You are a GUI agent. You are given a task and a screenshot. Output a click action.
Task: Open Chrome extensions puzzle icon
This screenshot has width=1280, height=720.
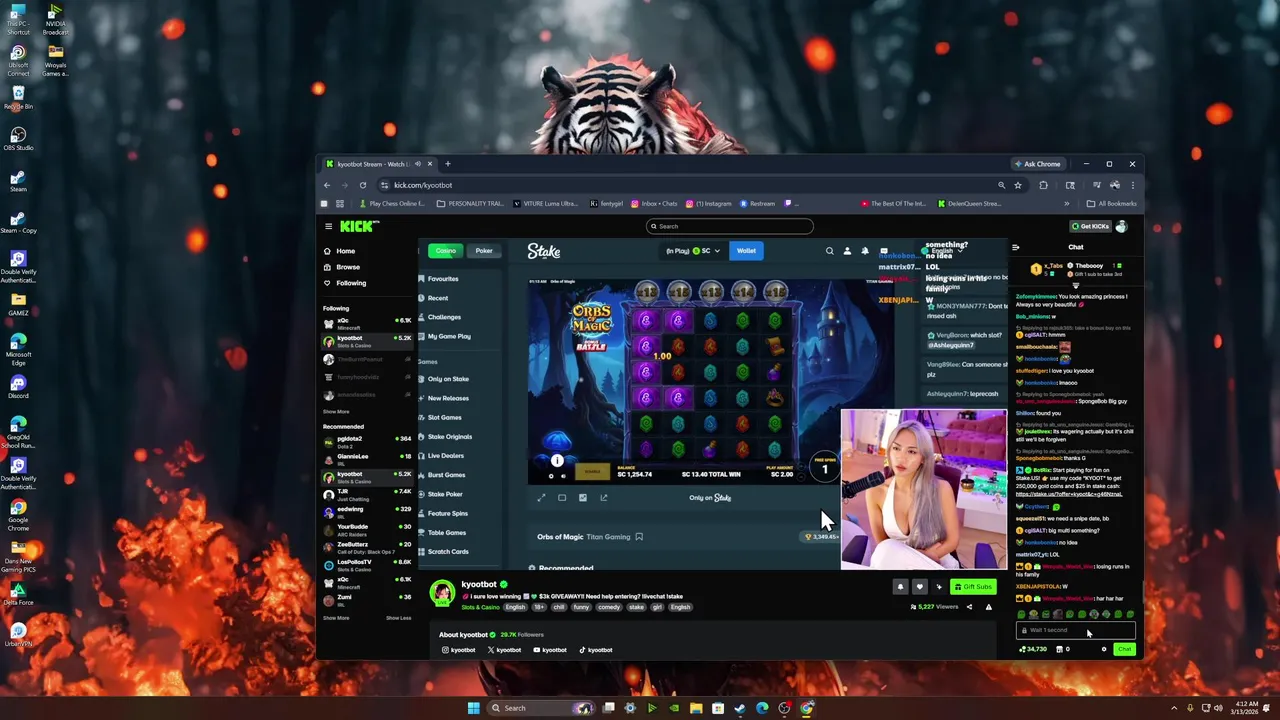click(1043, 185)
